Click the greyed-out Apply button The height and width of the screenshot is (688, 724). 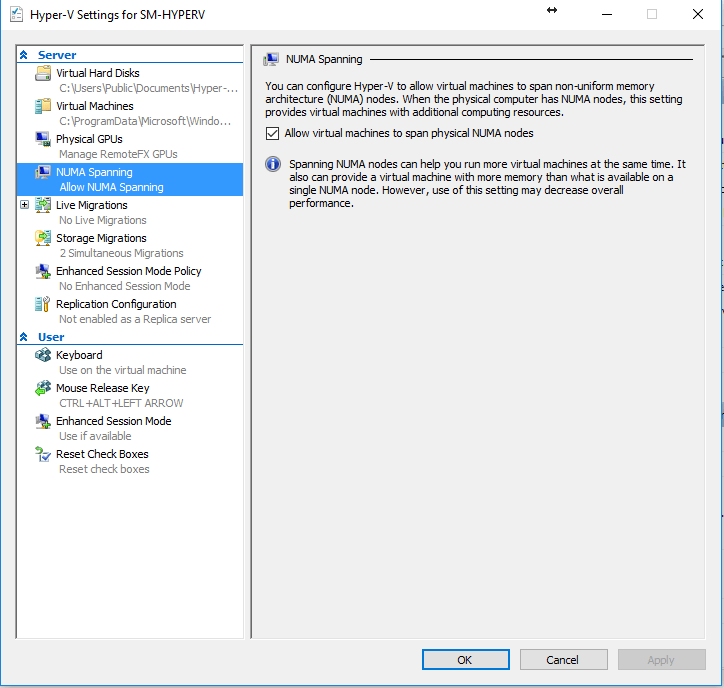pos(662,659)
